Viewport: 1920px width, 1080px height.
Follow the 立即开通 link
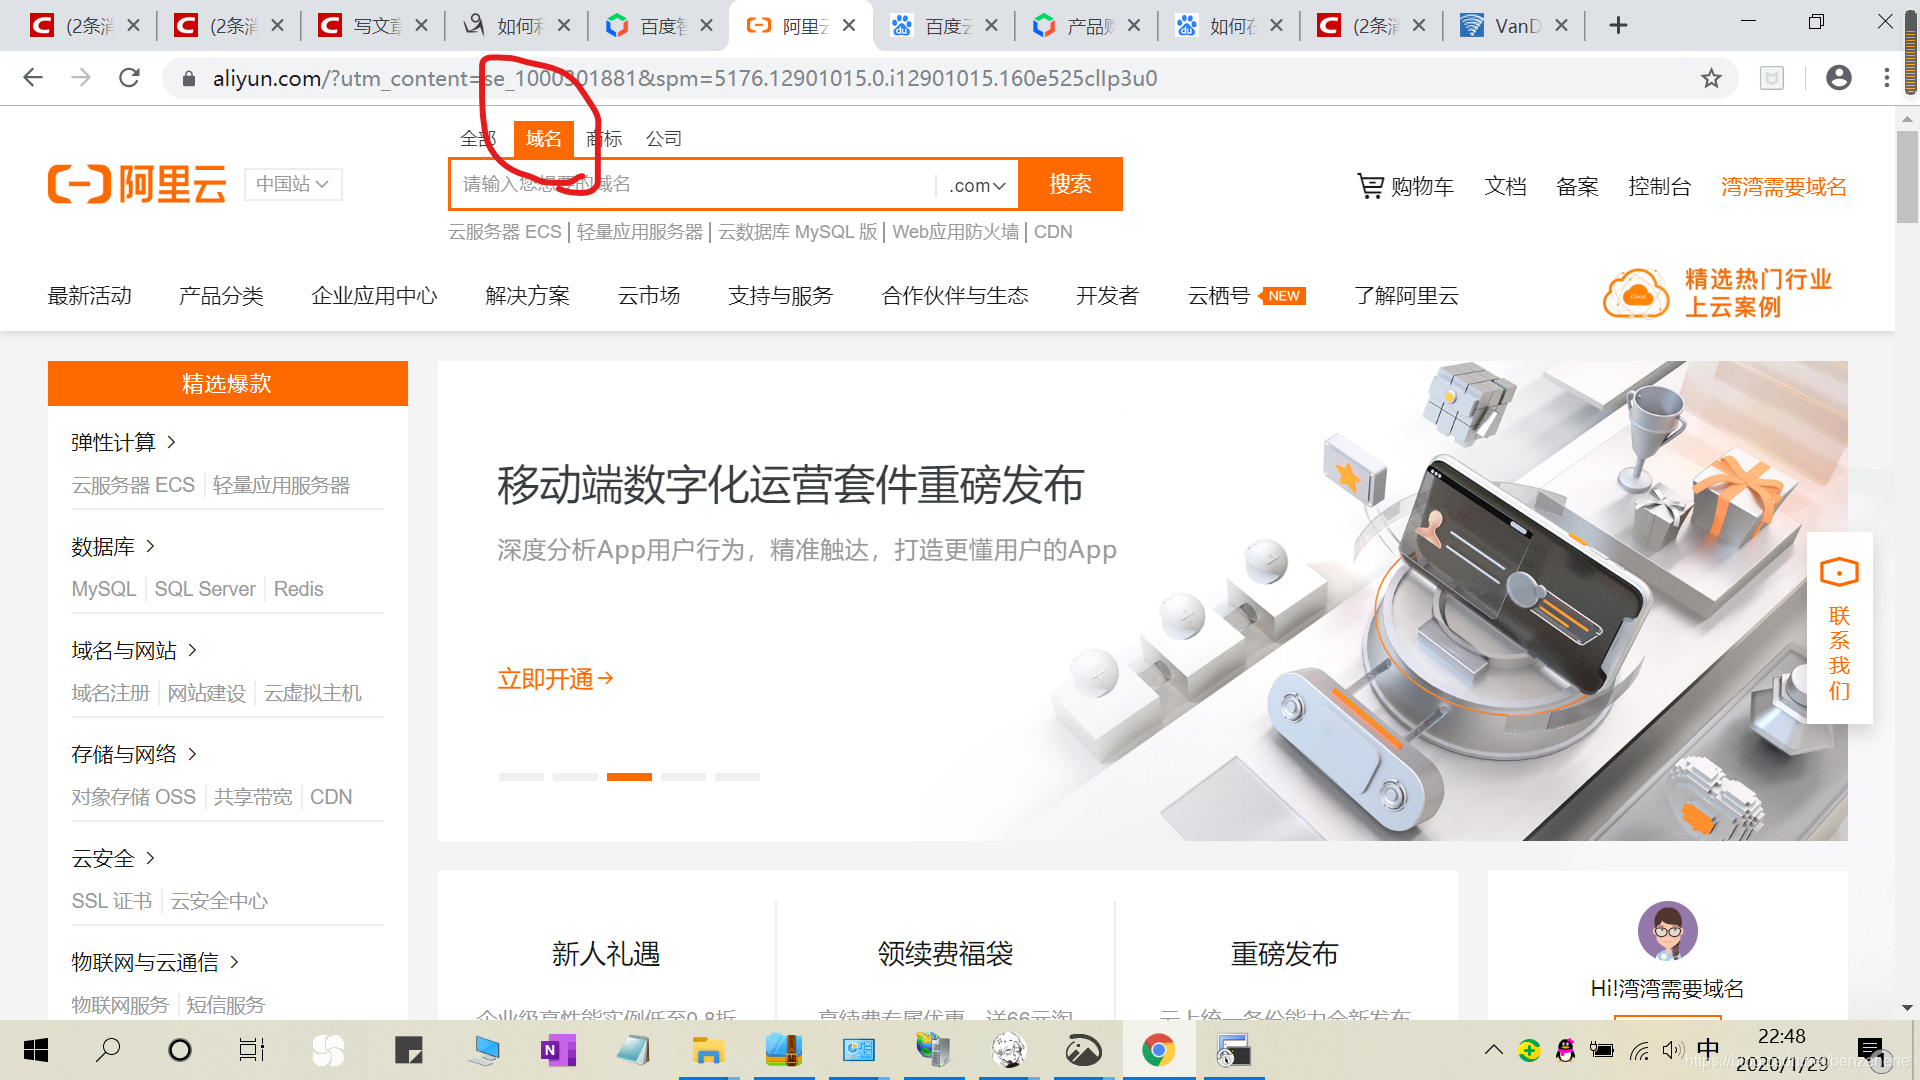(556, 678)
